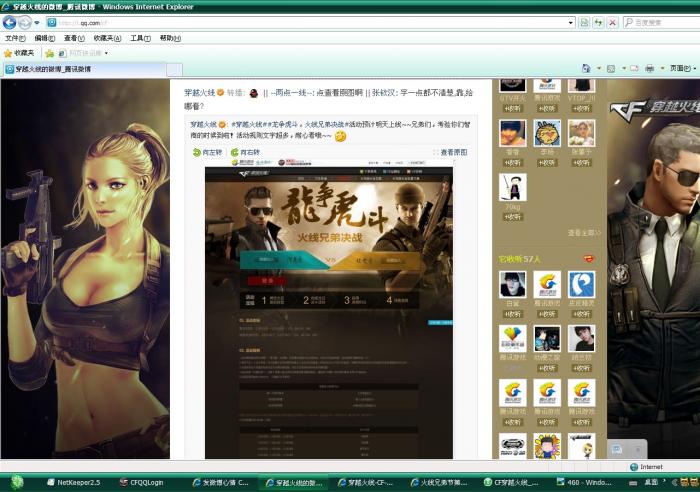Switch to 发微博心情 taskbar window
Viewport: 700px width, 492px height.
point(221,483)
